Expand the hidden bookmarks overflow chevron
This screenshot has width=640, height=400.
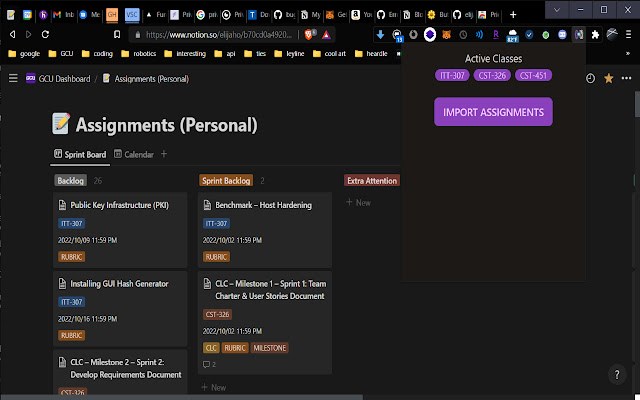pos(627,53)
